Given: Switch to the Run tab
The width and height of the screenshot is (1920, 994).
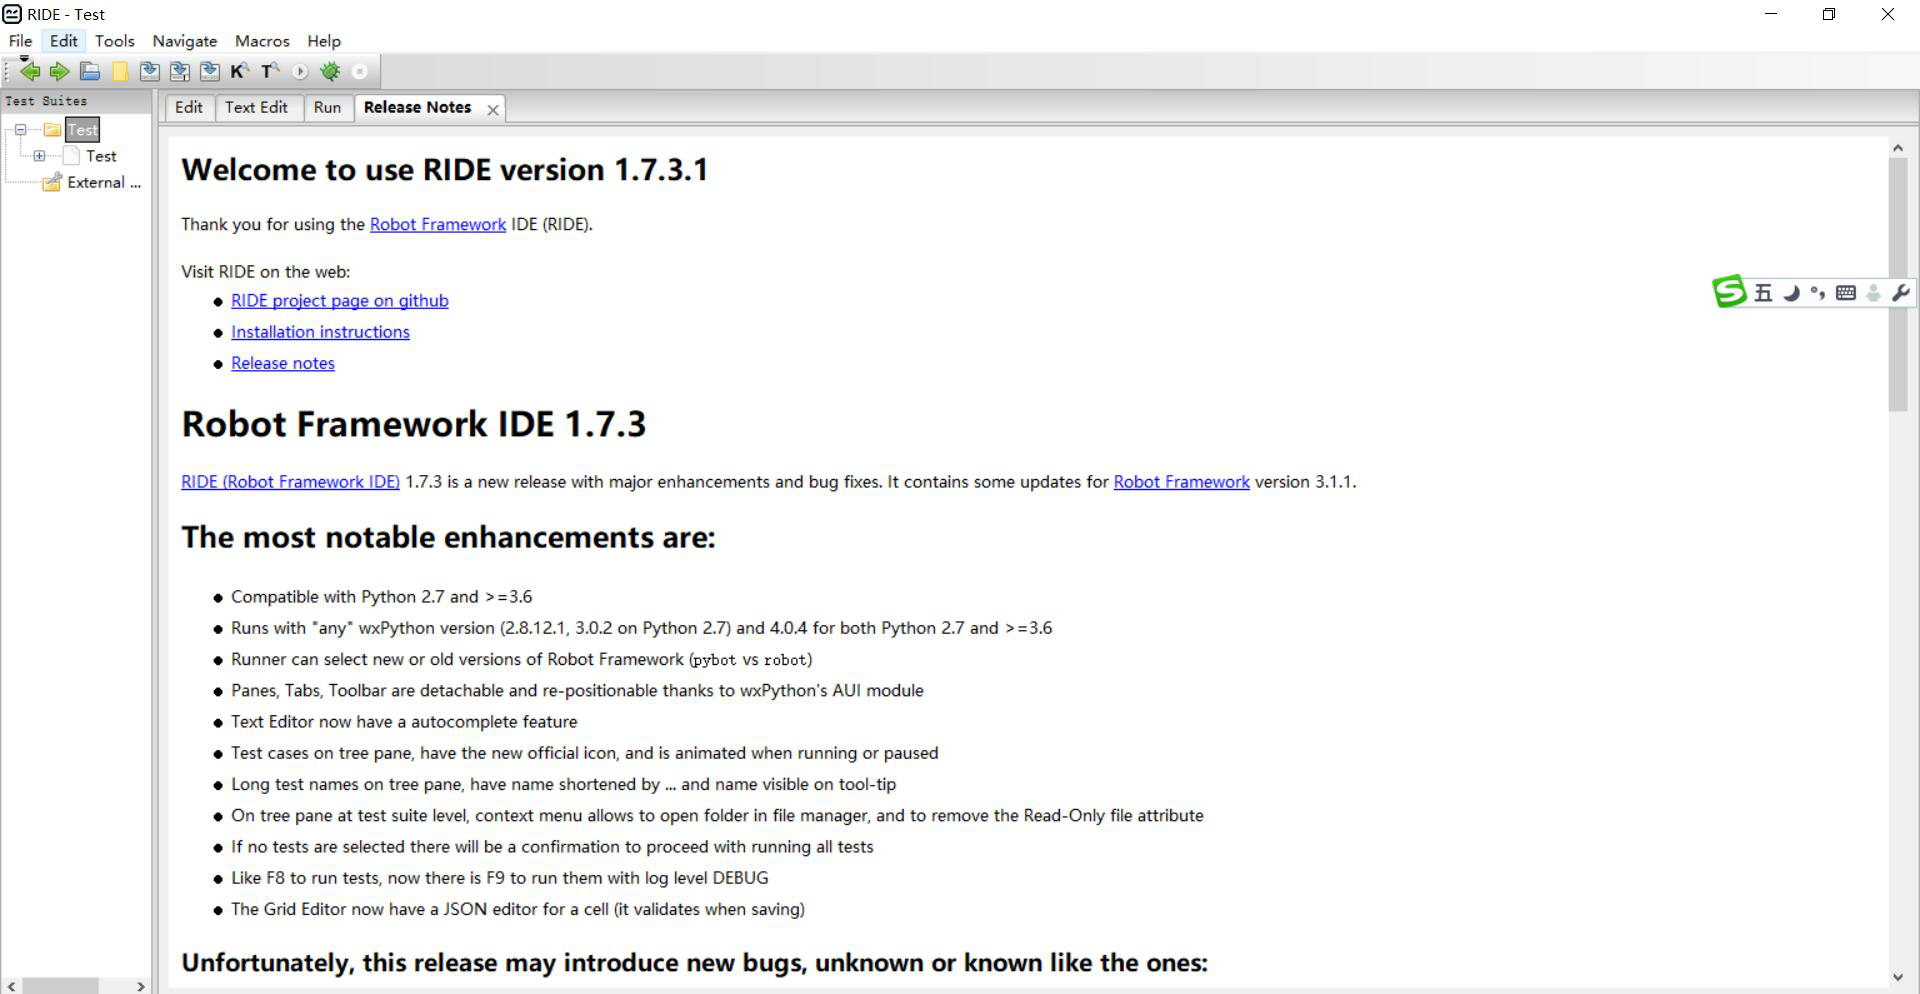Looking at the screenshot, I should coord(327,108).
